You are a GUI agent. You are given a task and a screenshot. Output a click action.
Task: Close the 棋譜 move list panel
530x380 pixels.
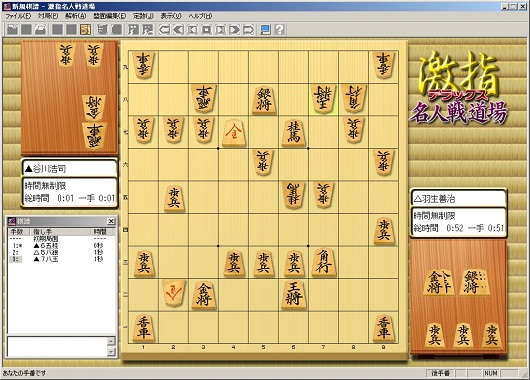[x=111, y=221]
